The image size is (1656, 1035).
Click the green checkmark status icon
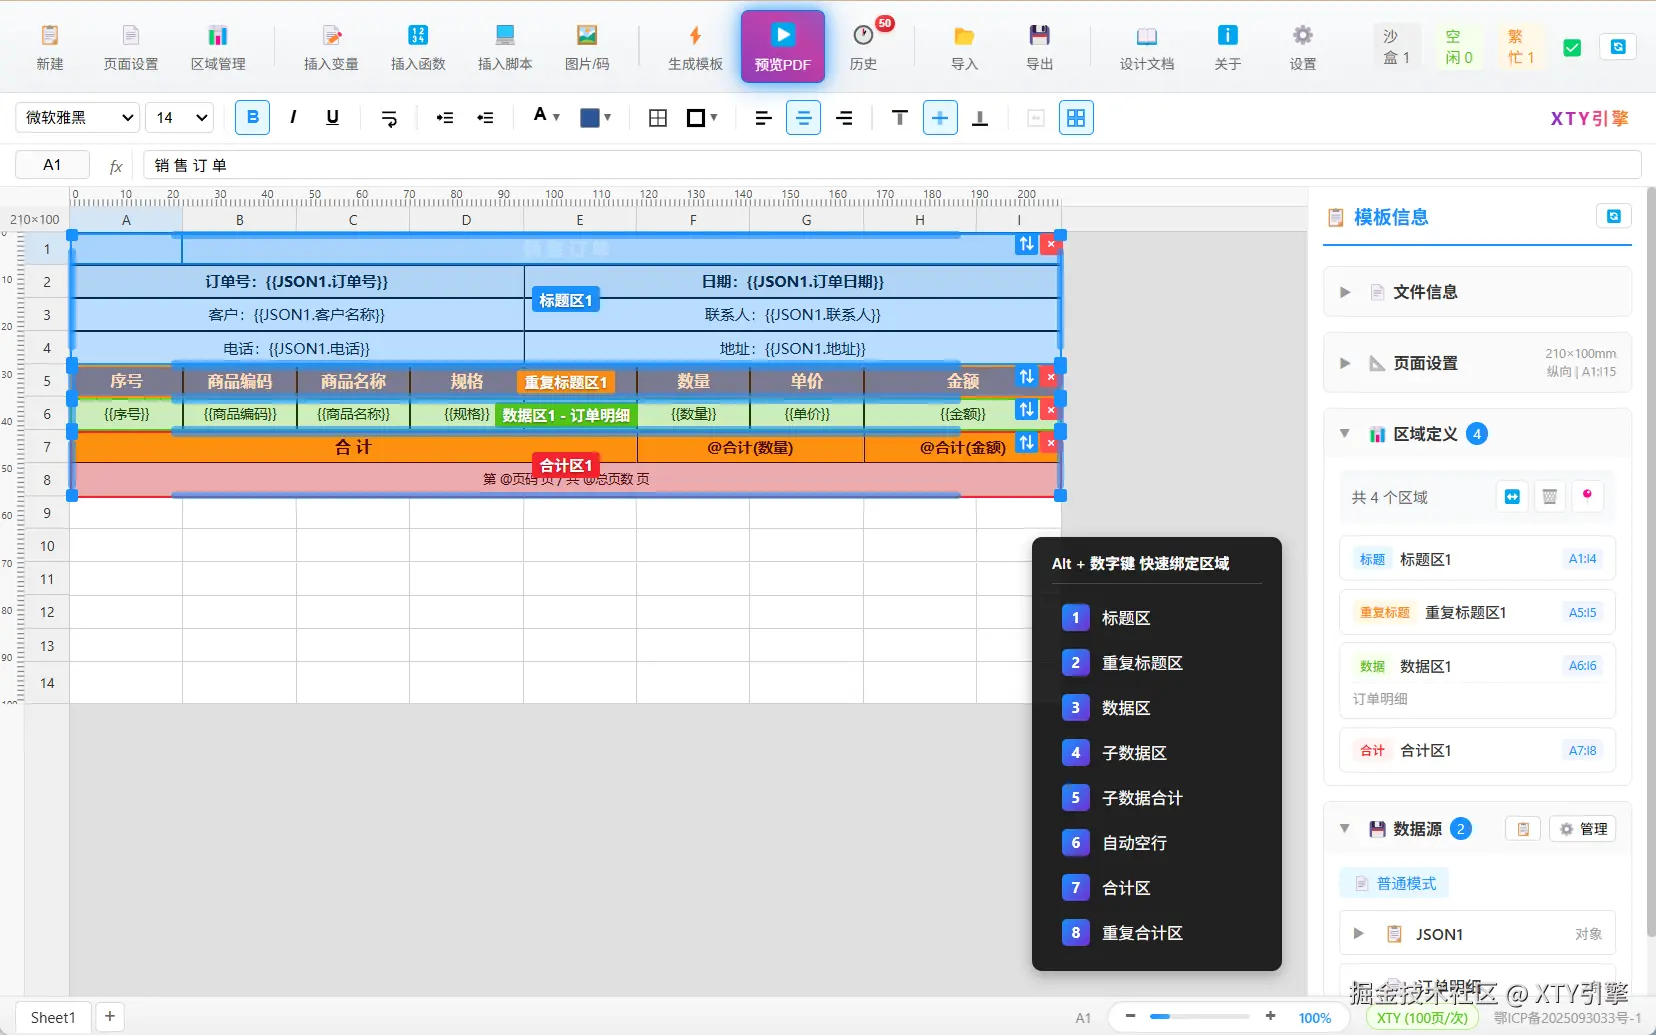pyautogui.click(x=1572, y=47)
